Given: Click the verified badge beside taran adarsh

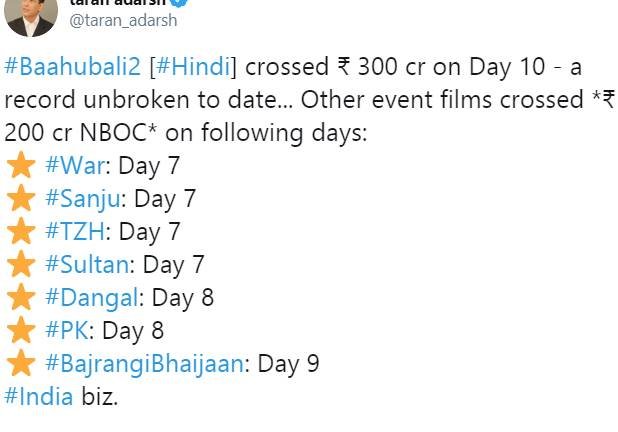Looking at the screenshot, I should (x=179, y=3).
